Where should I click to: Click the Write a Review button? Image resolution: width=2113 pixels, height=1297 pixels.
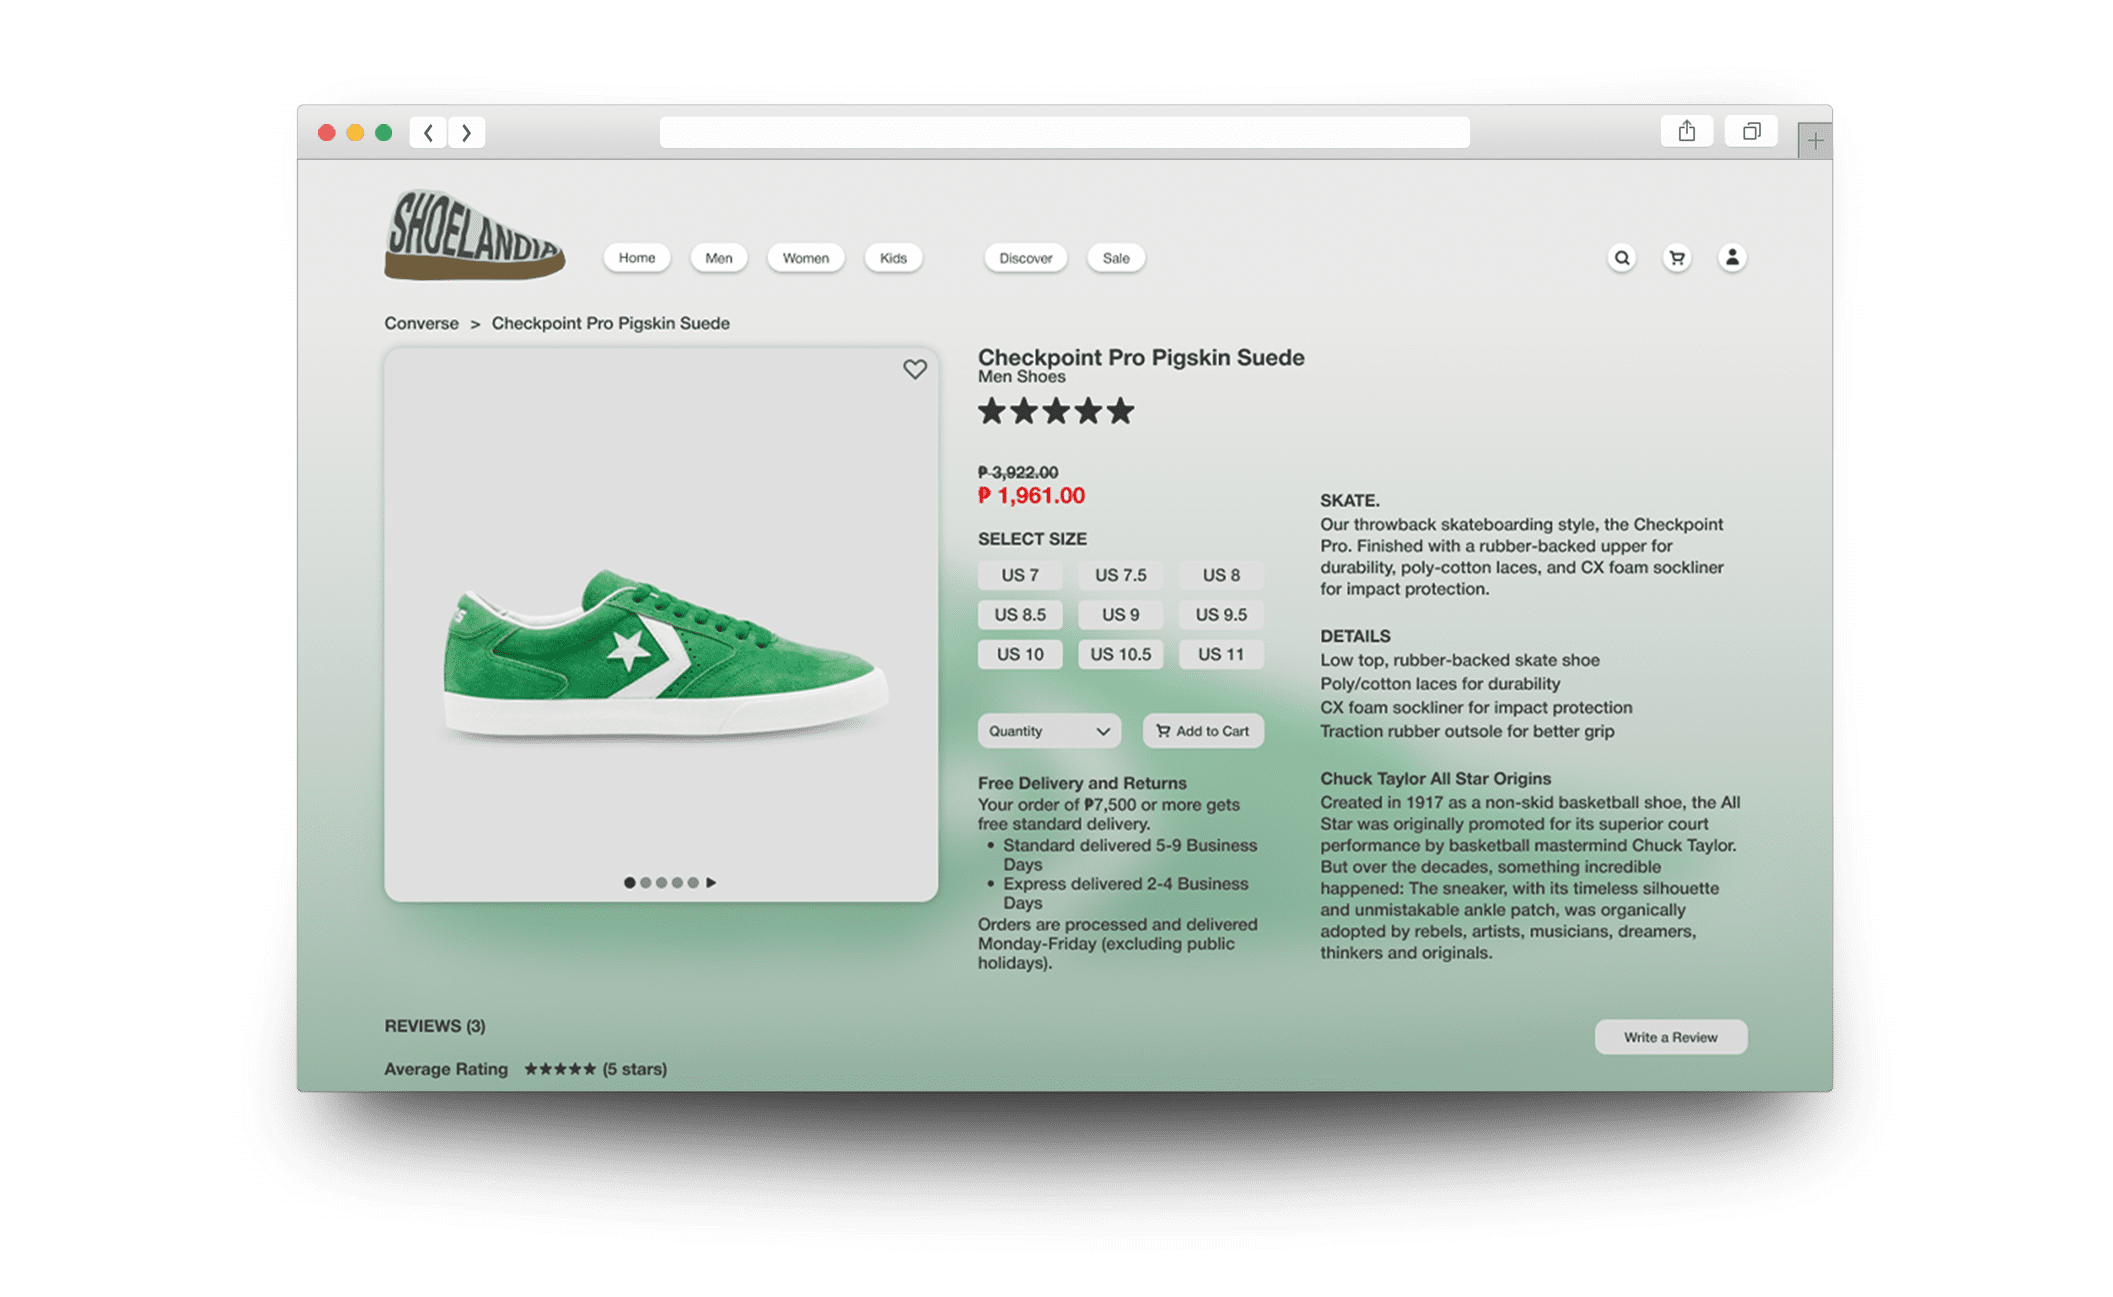click(1670, 1037)
